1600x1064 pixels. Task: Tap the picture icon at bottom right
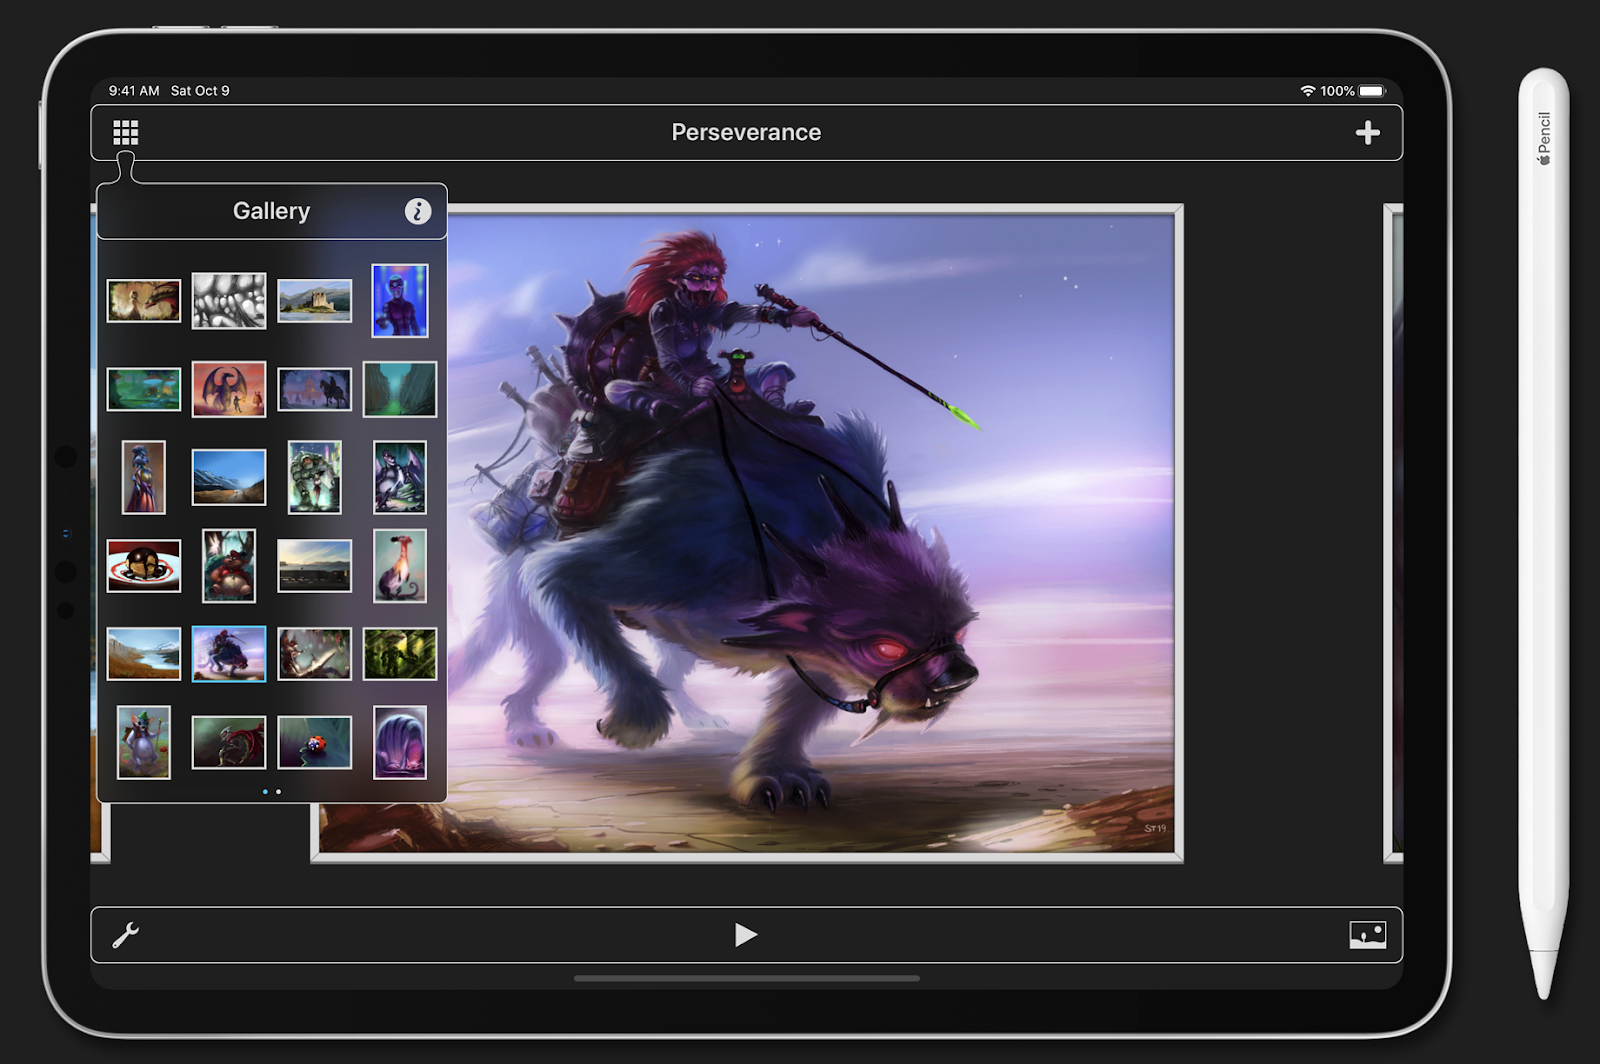[1367, 935]
